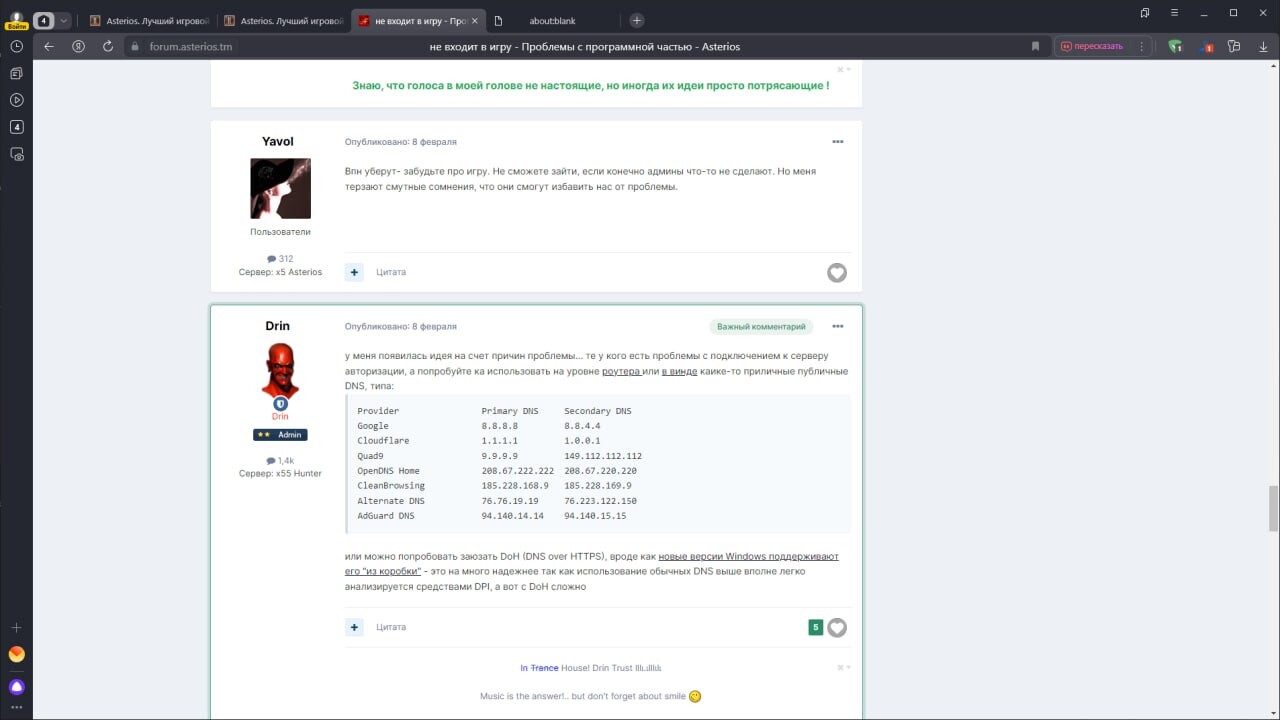Viewport: 1280px width, 720px height.
Task: Open the Alice assistant in sidebar
Action: tap(16, 687)
